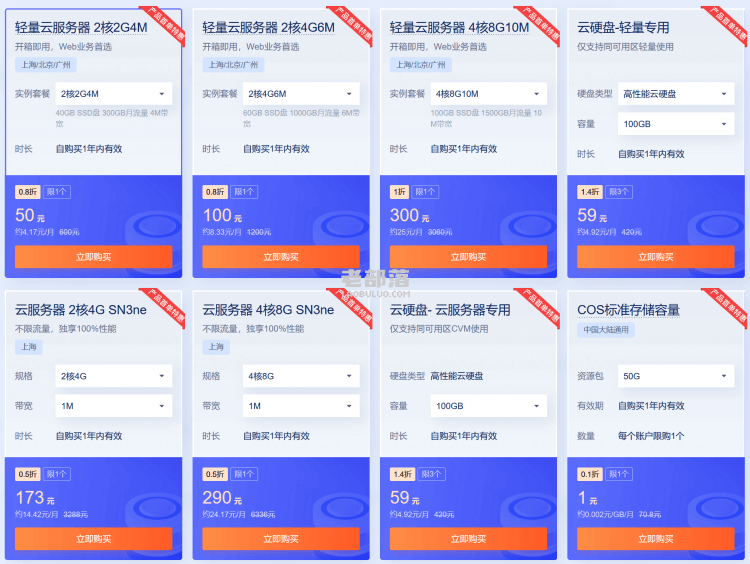Expand the 2核4G6M instance package dropdown
This screenshot has height=564, width=750.
click(301, 94)
